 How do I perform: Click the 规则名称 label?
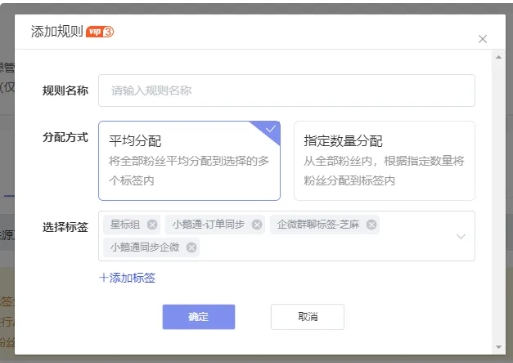(x=65, y=90)
